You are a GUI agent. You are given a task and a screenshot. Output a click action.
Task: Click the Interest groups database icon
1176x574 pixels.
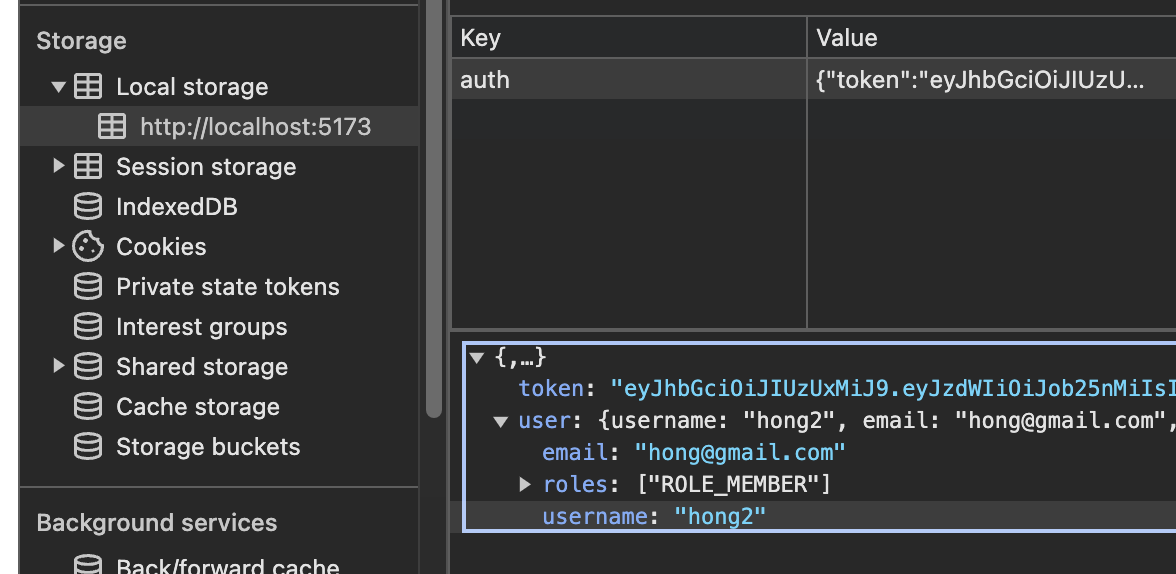(x=88, y=327)
